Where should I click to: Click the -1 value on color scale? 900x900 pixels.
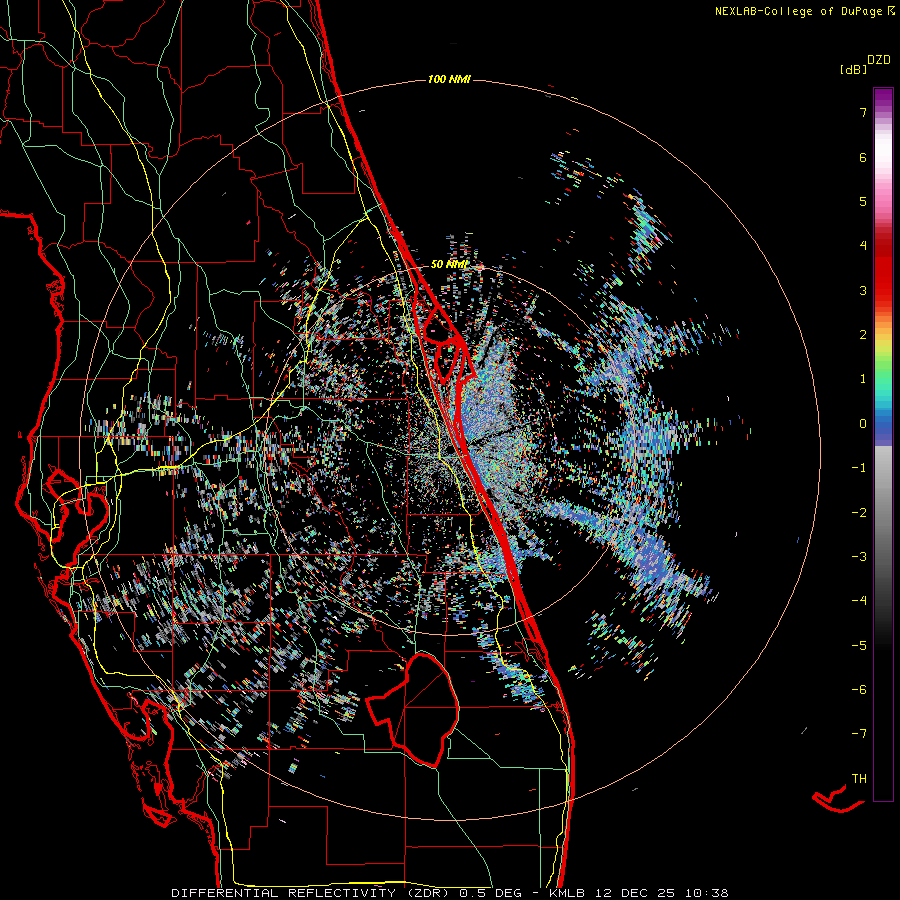[x=859, y=468]
